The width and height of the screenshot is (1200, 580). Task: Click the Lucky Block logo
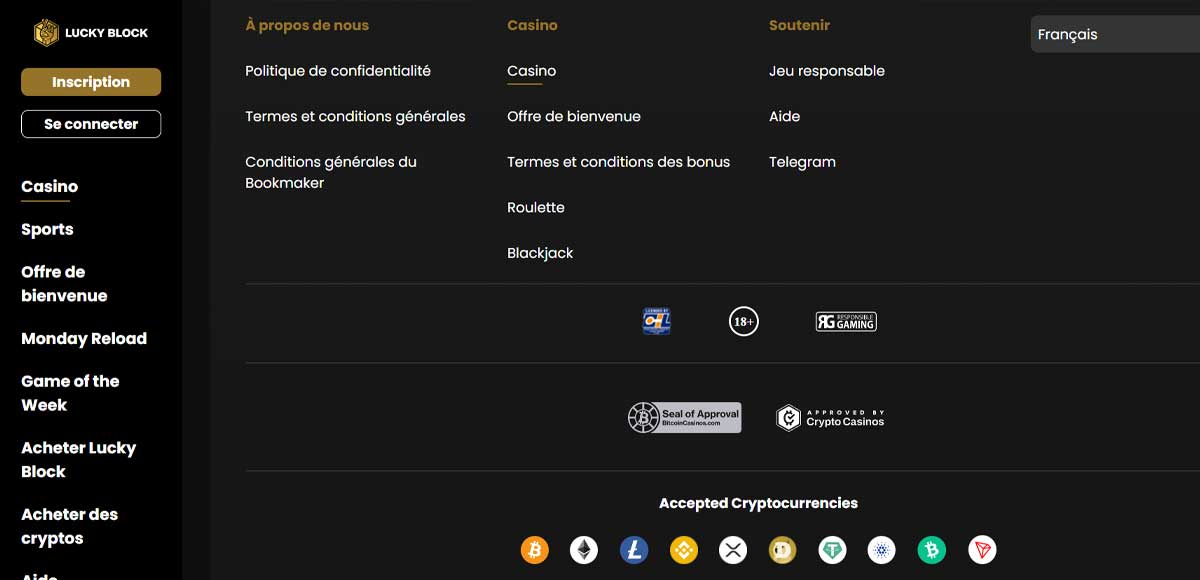click(x=91, y=32)
